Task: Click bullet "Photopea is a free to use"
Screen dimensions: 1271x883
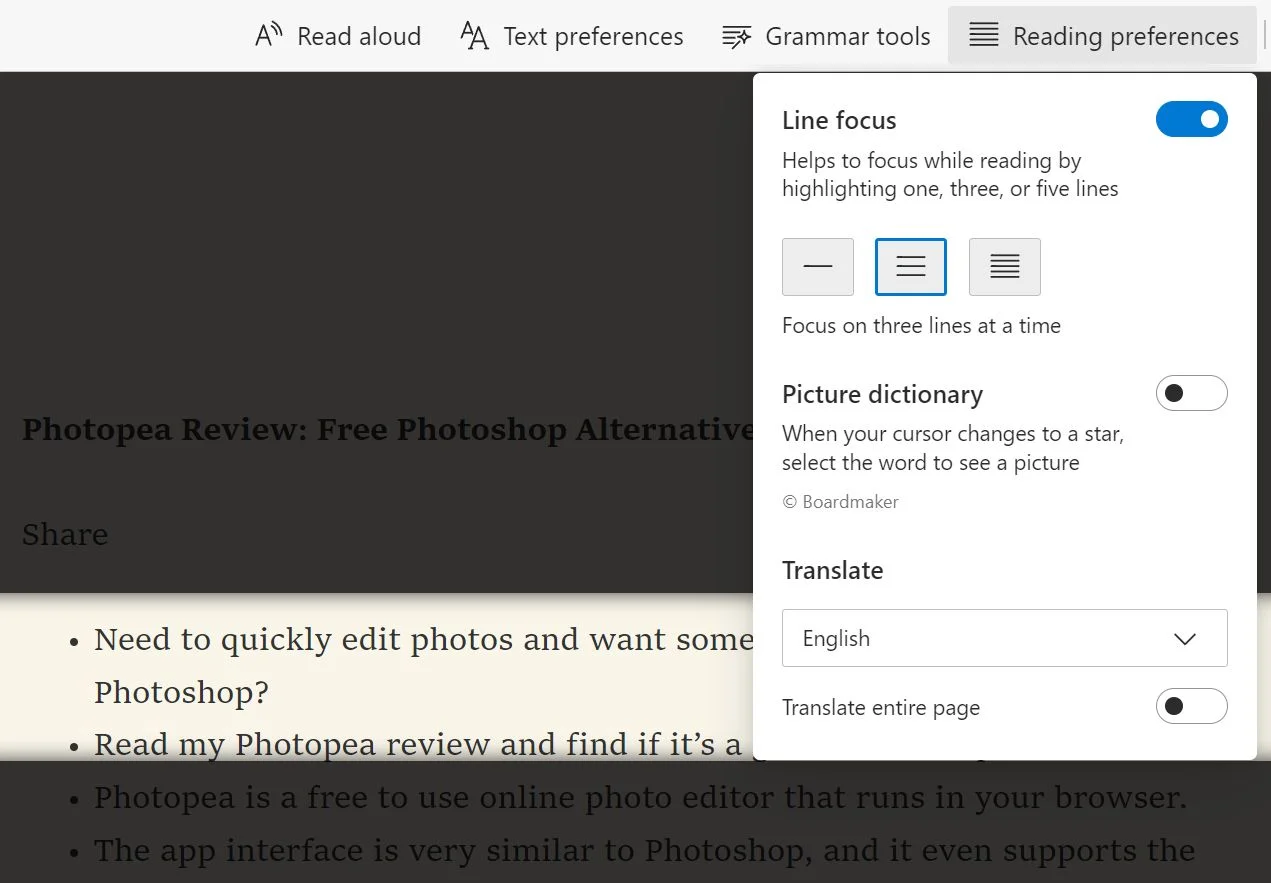Action: point(640,798)
